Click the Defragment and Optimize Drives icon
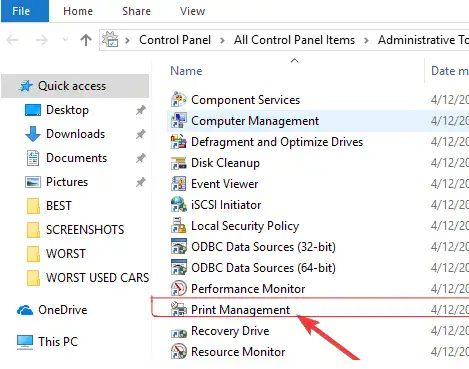This screenshot has width=469, height=369. (179, 142)
